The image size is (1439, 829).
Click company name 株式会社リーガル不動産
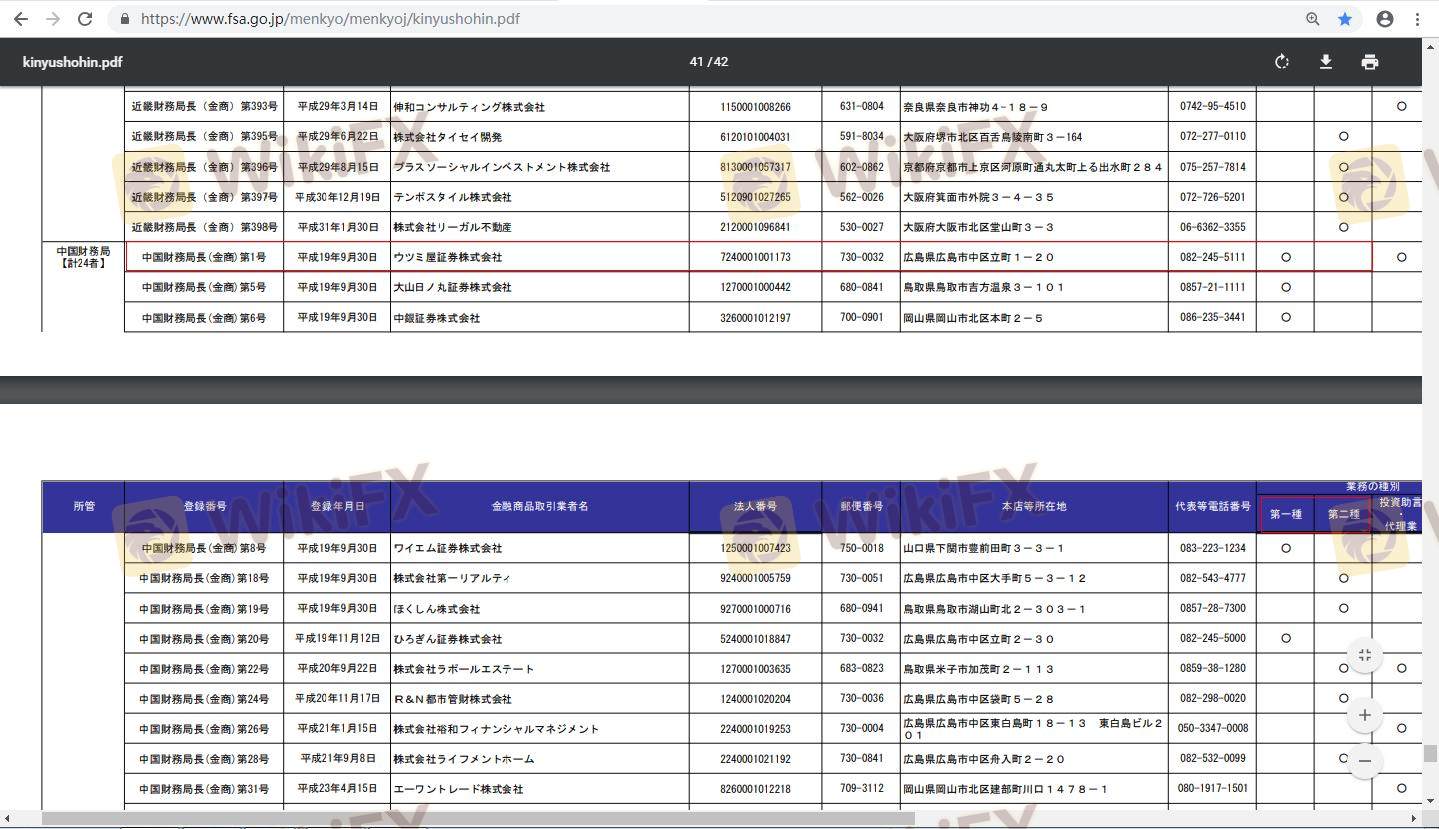point(452,227)
